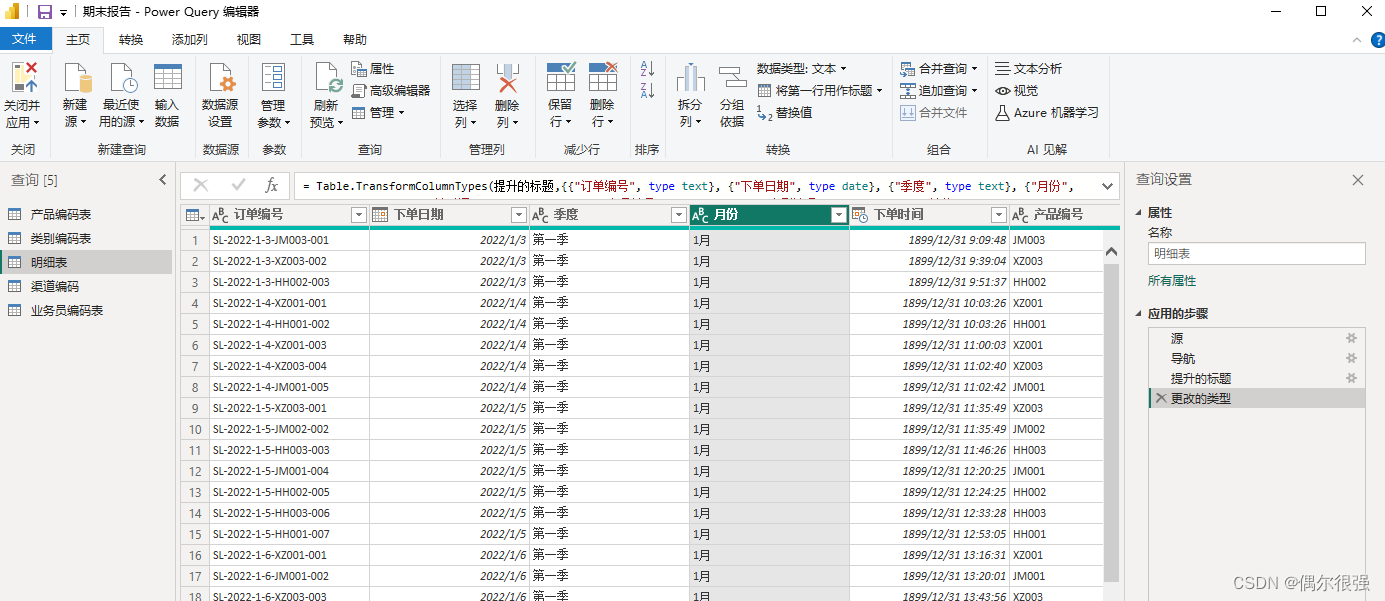Screen dimensions: 1385x601
Task: Click Replace Values (替换值)
Action: click(785, 113)
